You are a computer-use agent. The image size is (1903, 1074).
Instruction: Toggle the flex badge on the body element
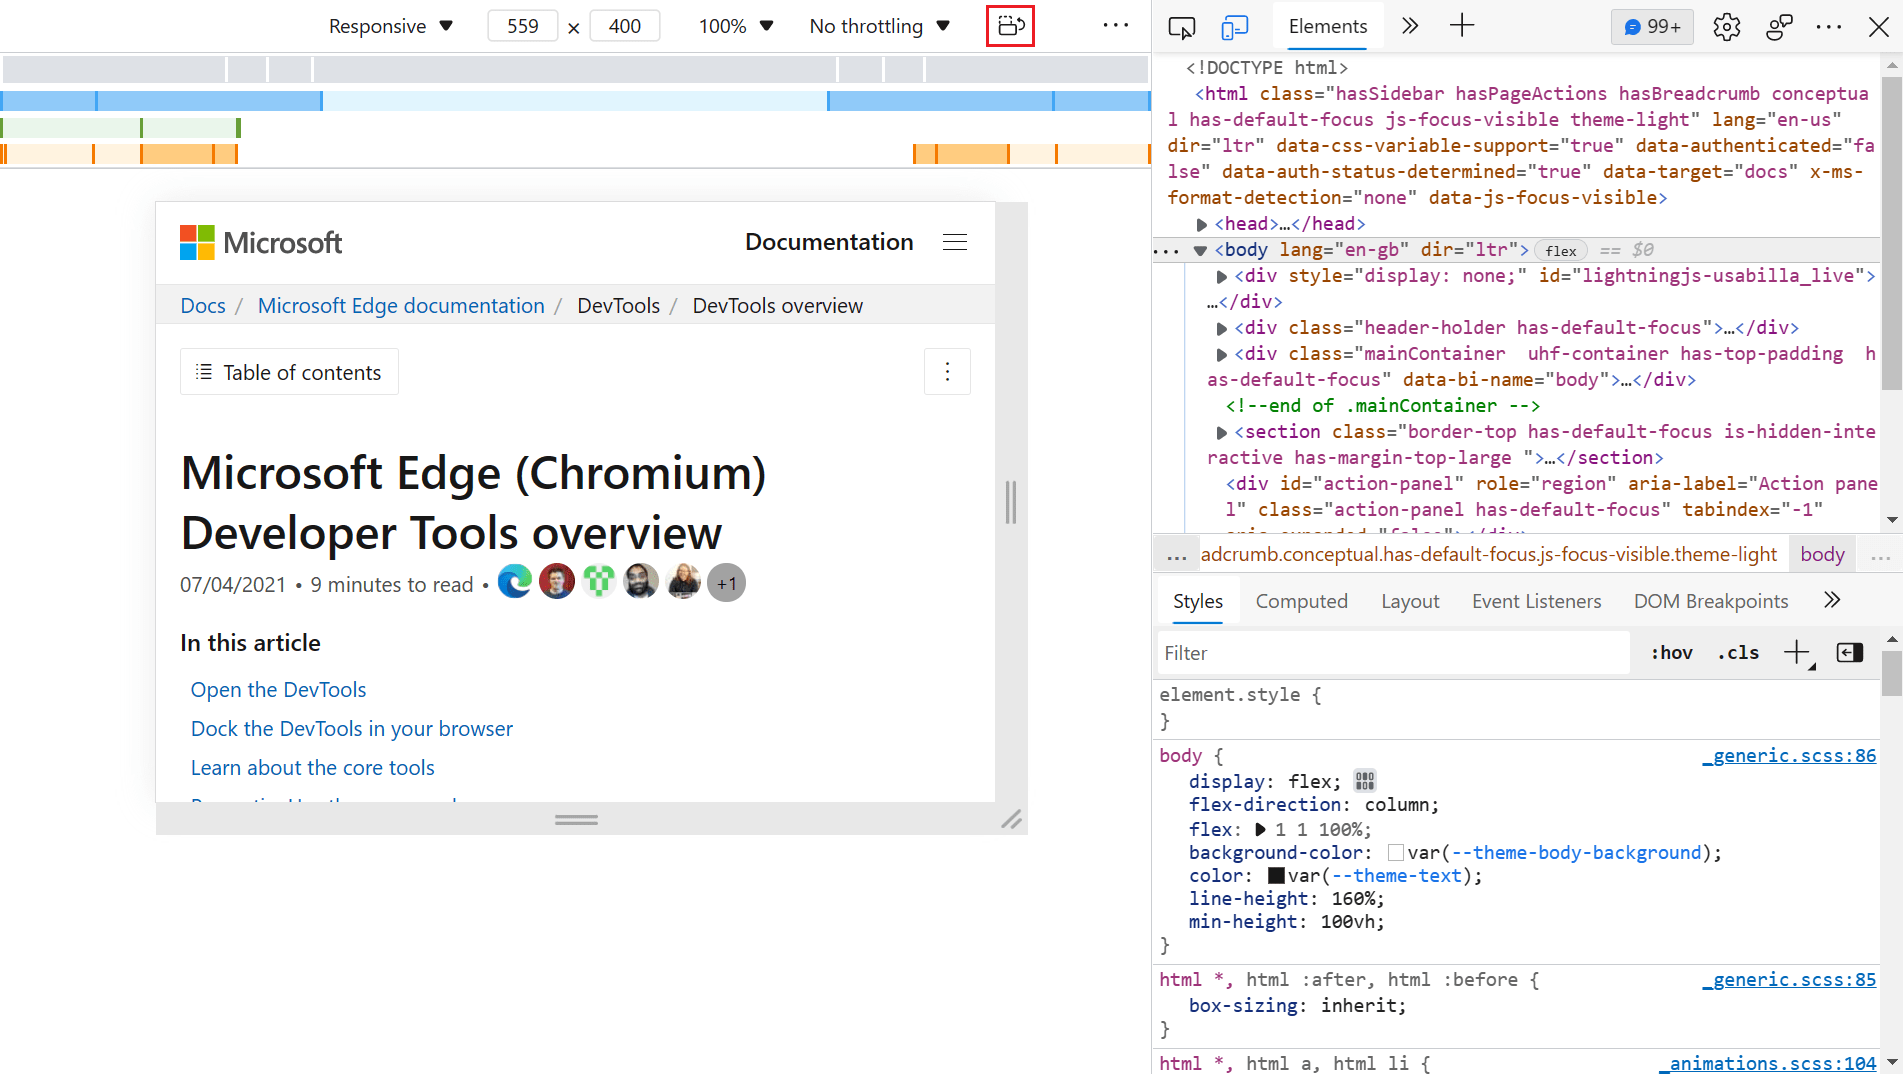point(1560,250)
